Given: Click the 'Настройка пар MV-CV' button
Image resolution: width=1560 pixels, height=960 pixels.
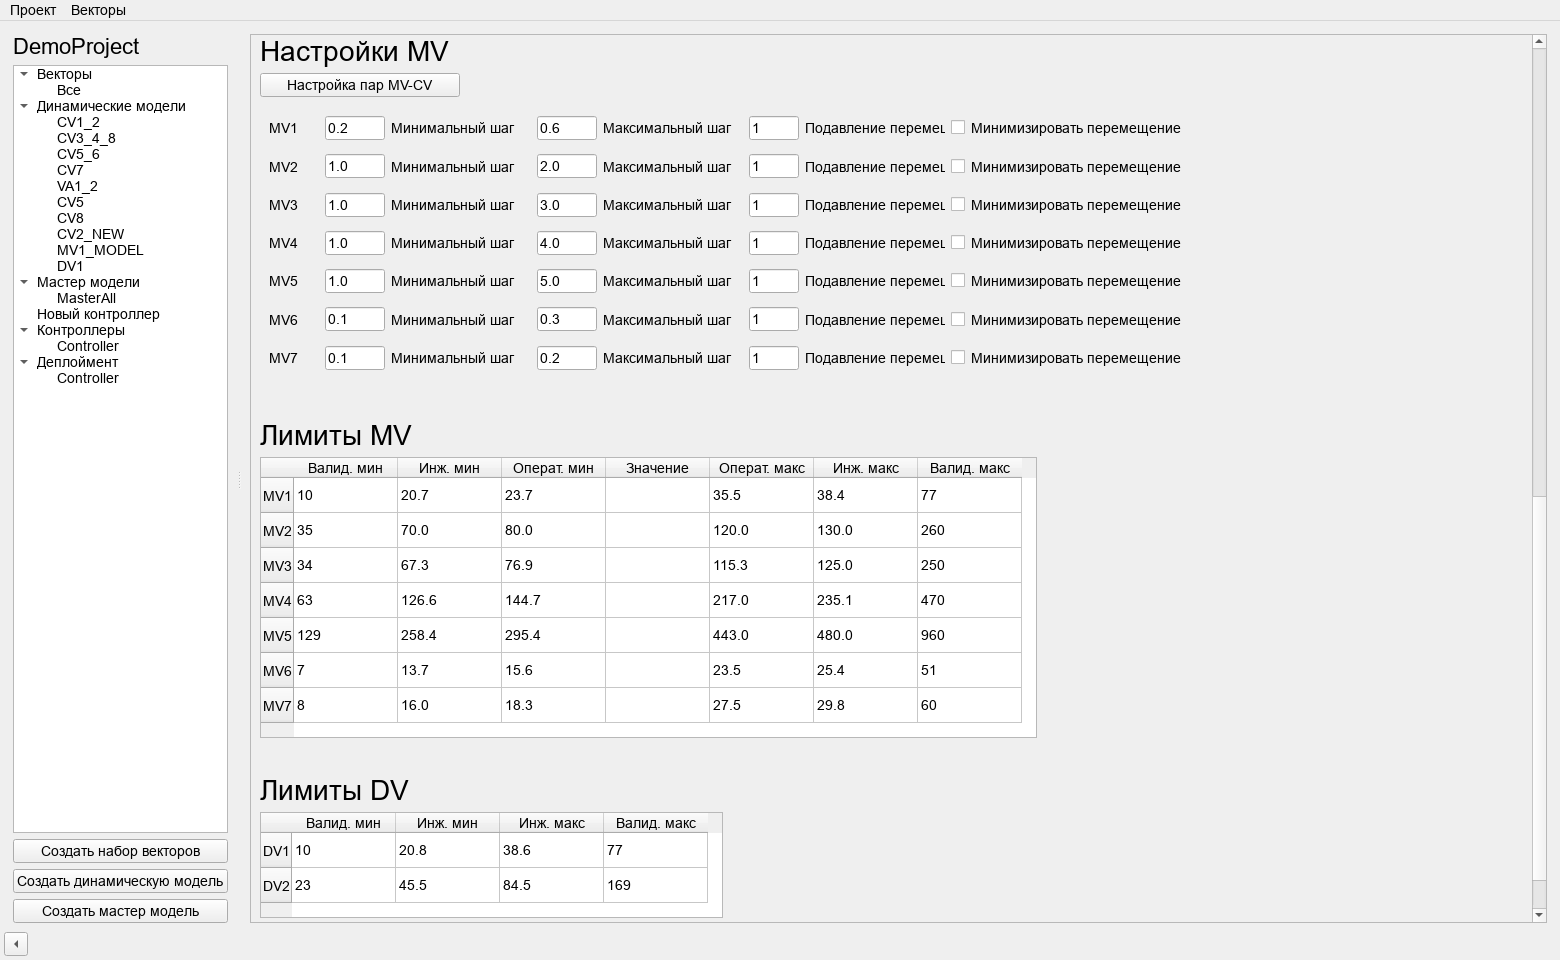Looking at the screenshot, I should (x=360, y=85).
